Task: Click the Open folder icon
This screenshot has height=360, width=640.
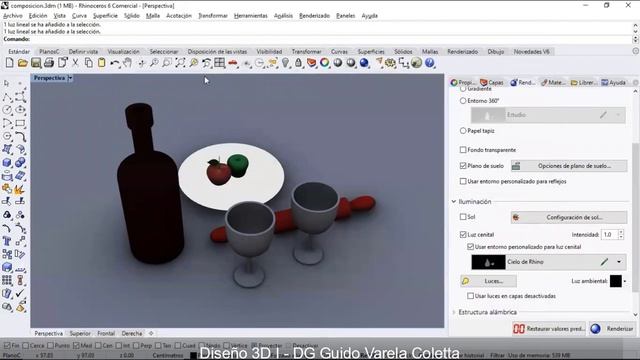Action: tap(22, 63)
